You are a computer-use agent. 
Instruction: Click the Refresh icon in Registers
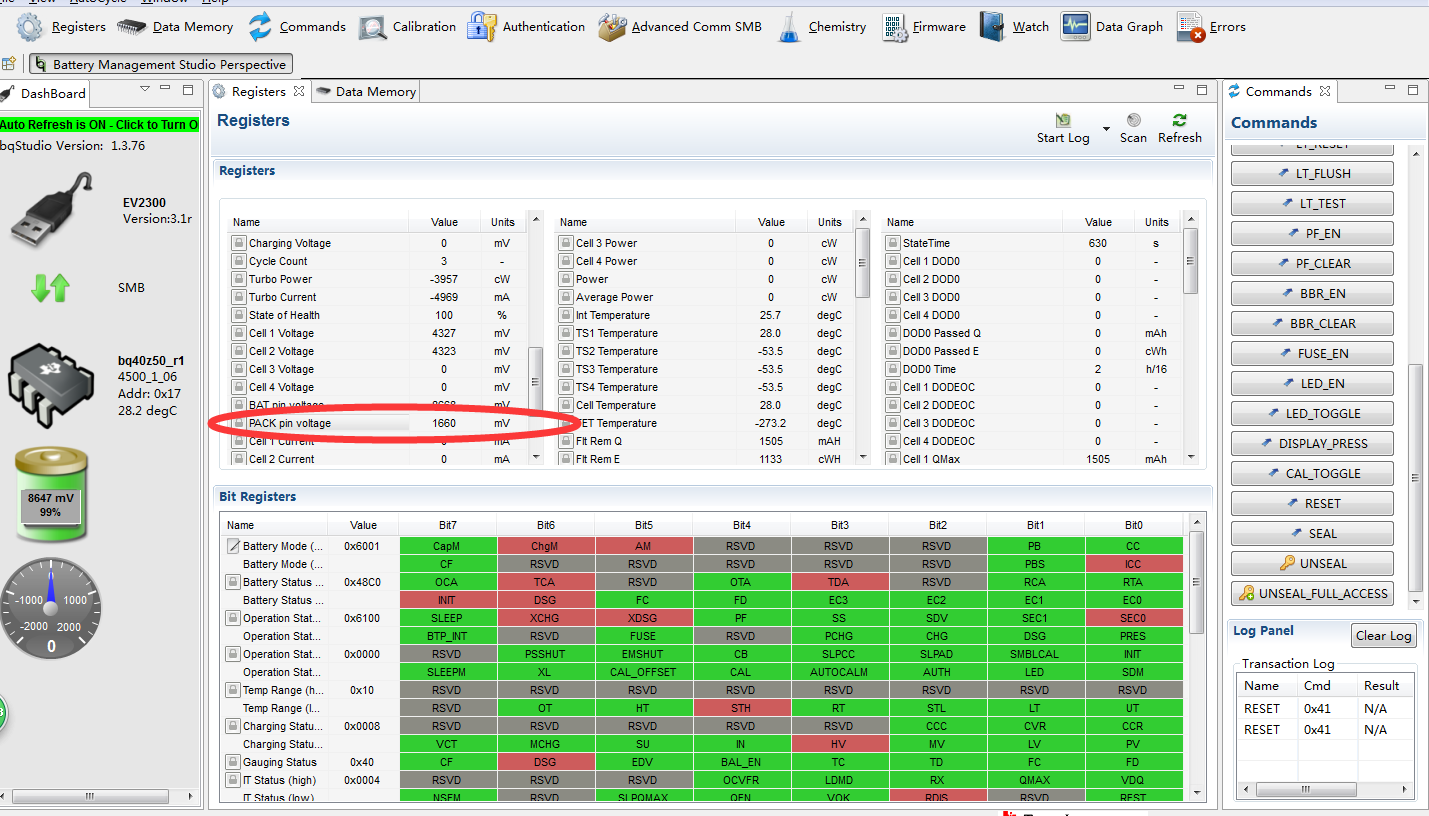pos(1180,121)
